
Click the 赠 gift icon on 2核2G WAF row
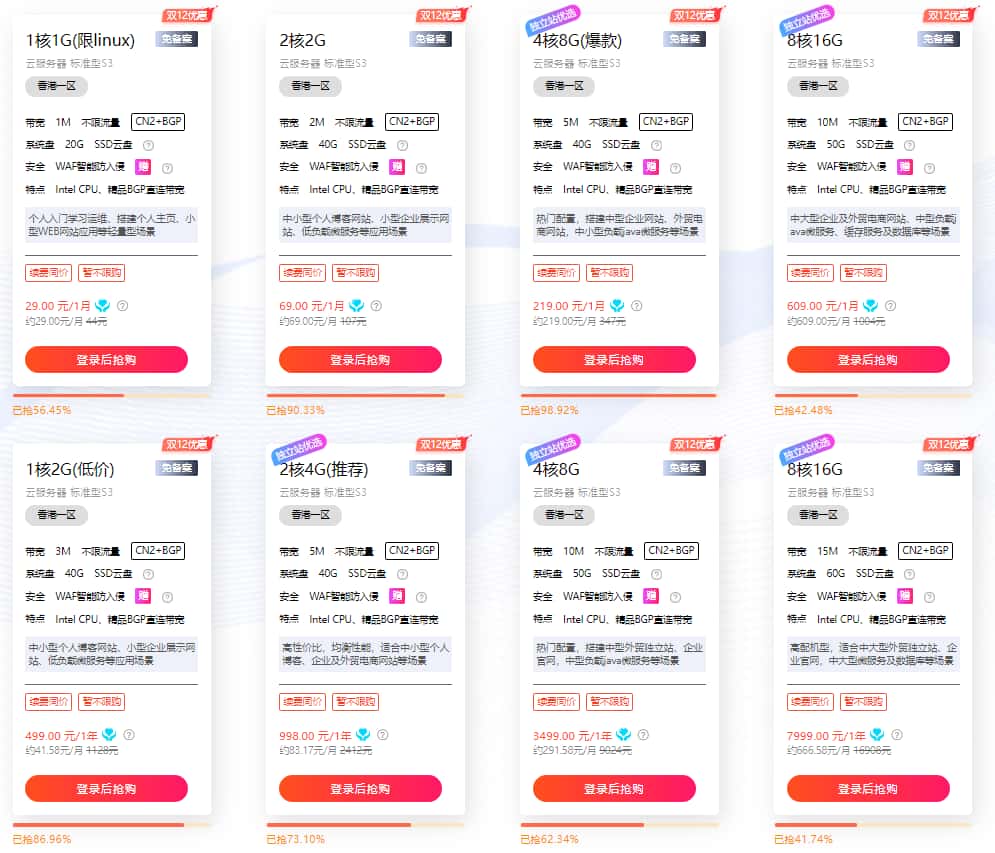(398, 166)
